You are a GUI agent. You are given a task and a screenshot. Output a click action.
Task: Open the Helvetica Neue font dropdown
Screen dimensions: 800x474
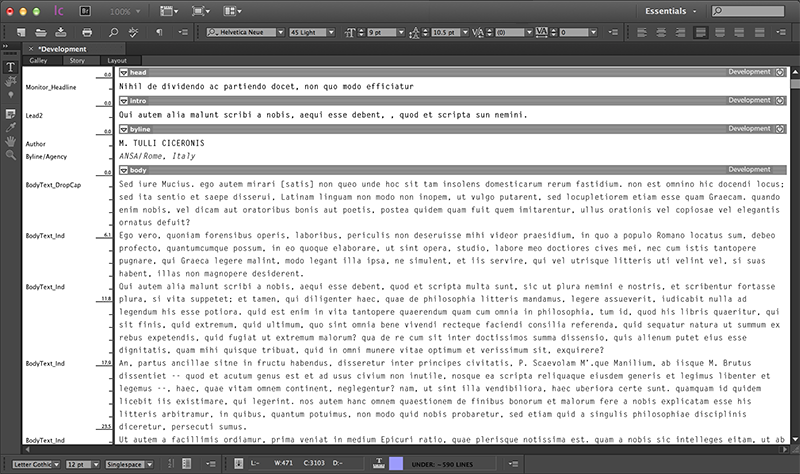[x=281, y=32]
